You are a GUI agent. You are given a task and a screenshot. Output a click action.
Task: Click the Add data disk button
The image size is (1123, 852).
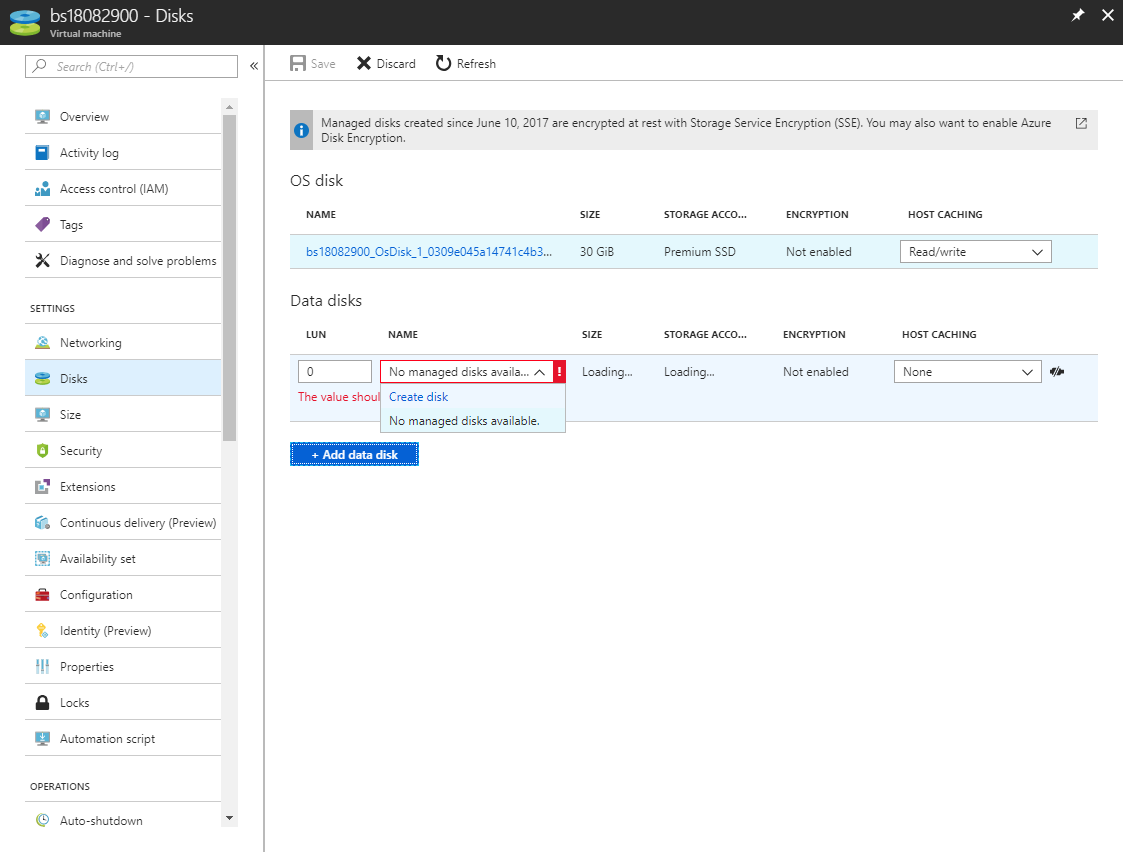point(354,455)
